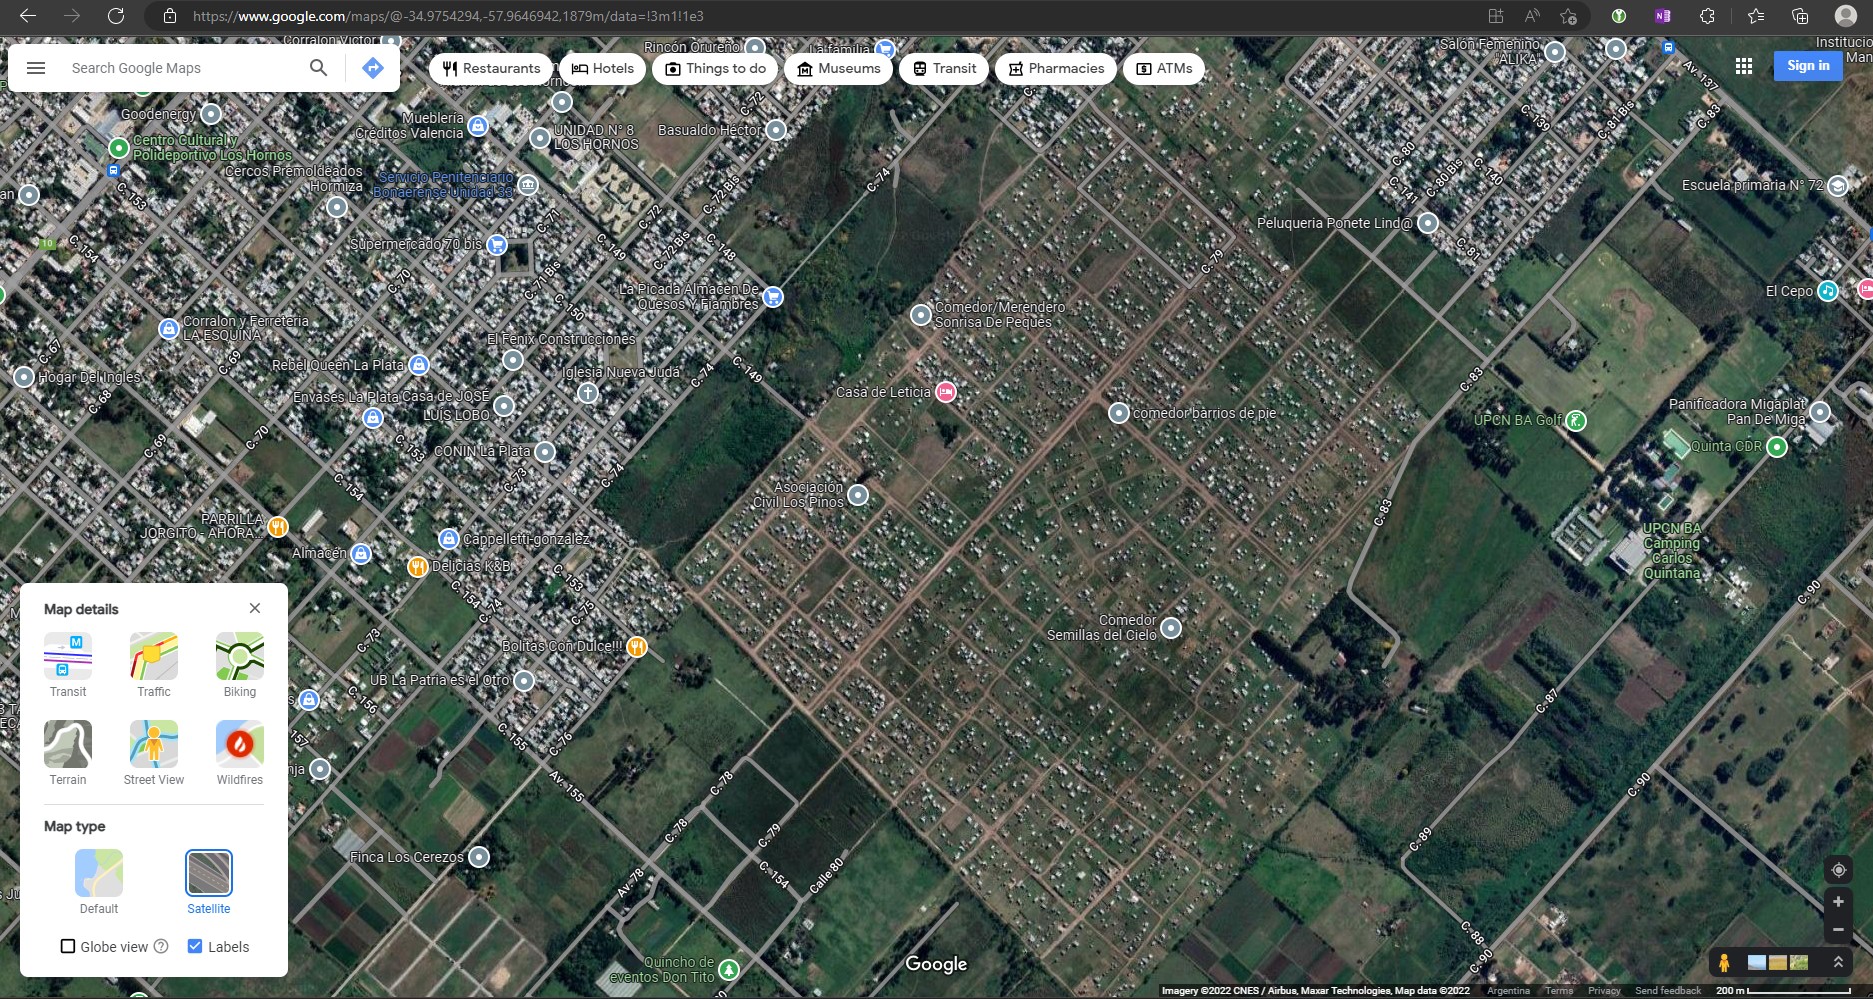Close the Map details panel
This screenshot has height=999, width=1873.
255,608
